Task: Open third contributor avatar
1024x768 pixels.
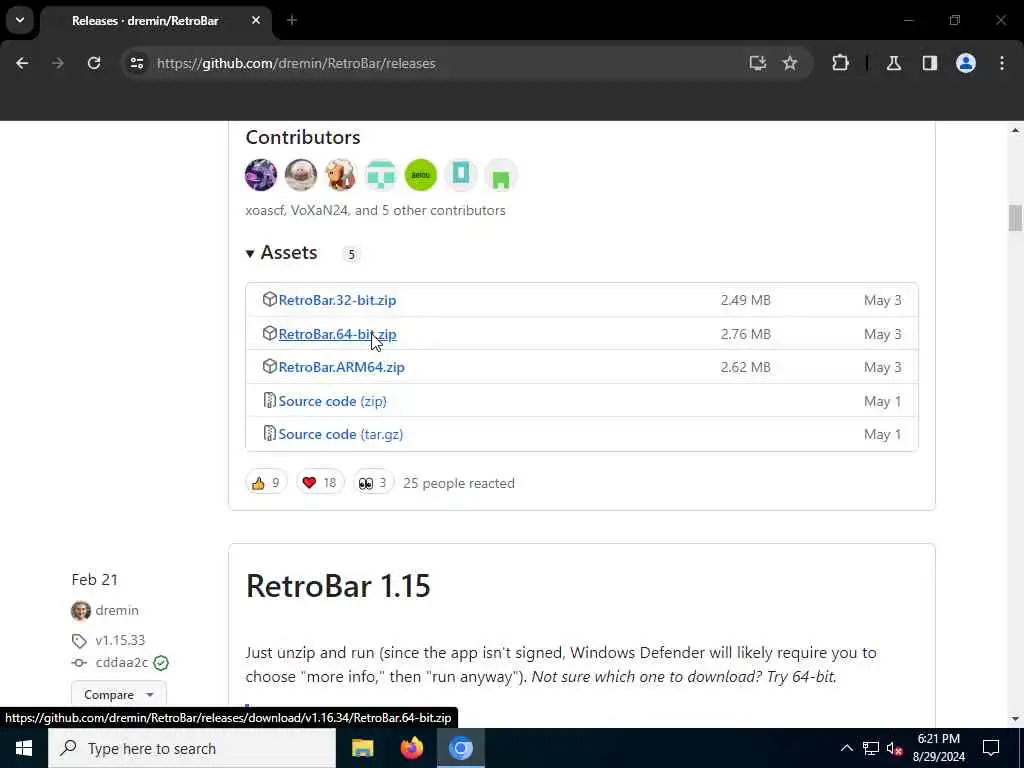Action: click(341, 175)
